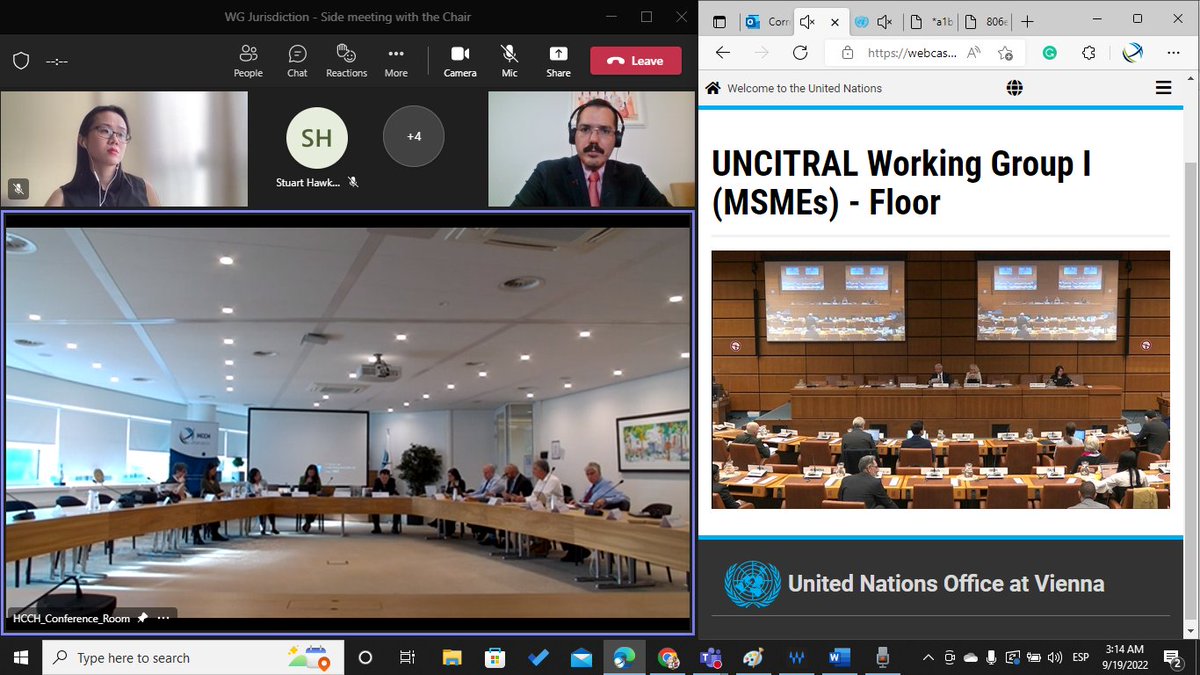Start Read aloud in Edge
Viewport: 1200px width, 675px height.
974,53
